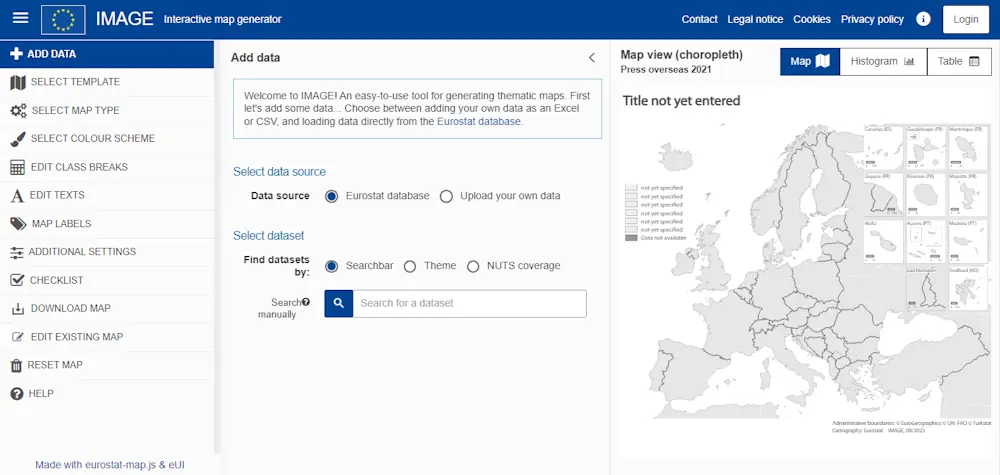1000x475 pixels.
Task: Click the Réunion (FR) map inset
Action: tap(925, 194)
